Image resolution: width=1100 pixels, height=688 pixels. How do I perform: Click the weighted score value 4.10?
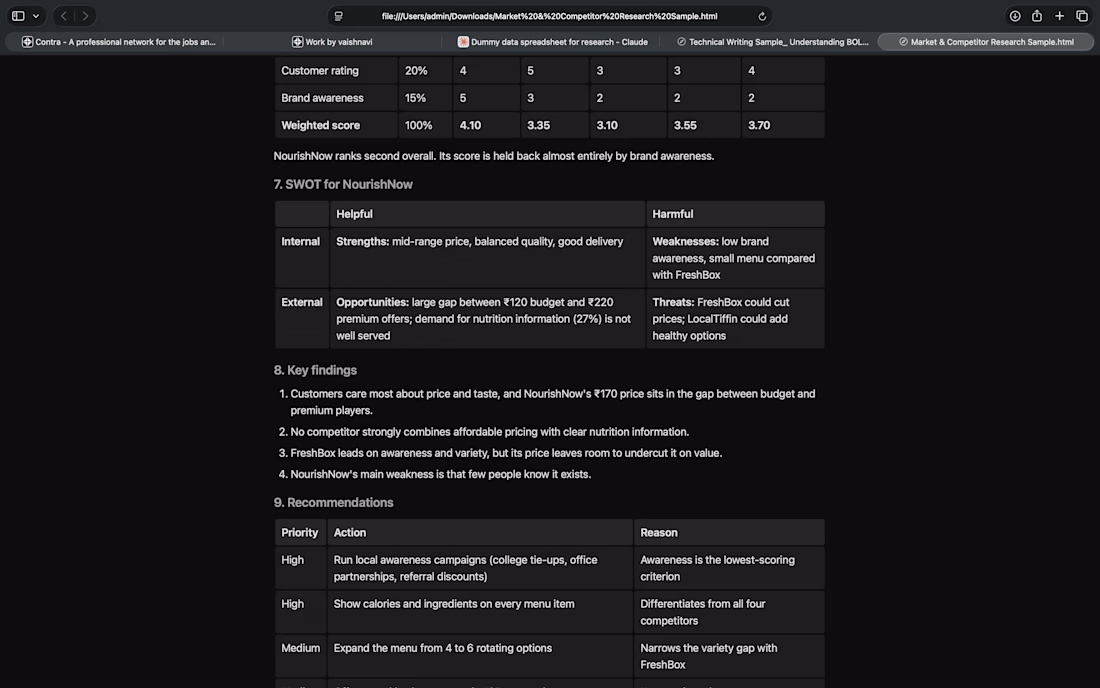[470, 126]
